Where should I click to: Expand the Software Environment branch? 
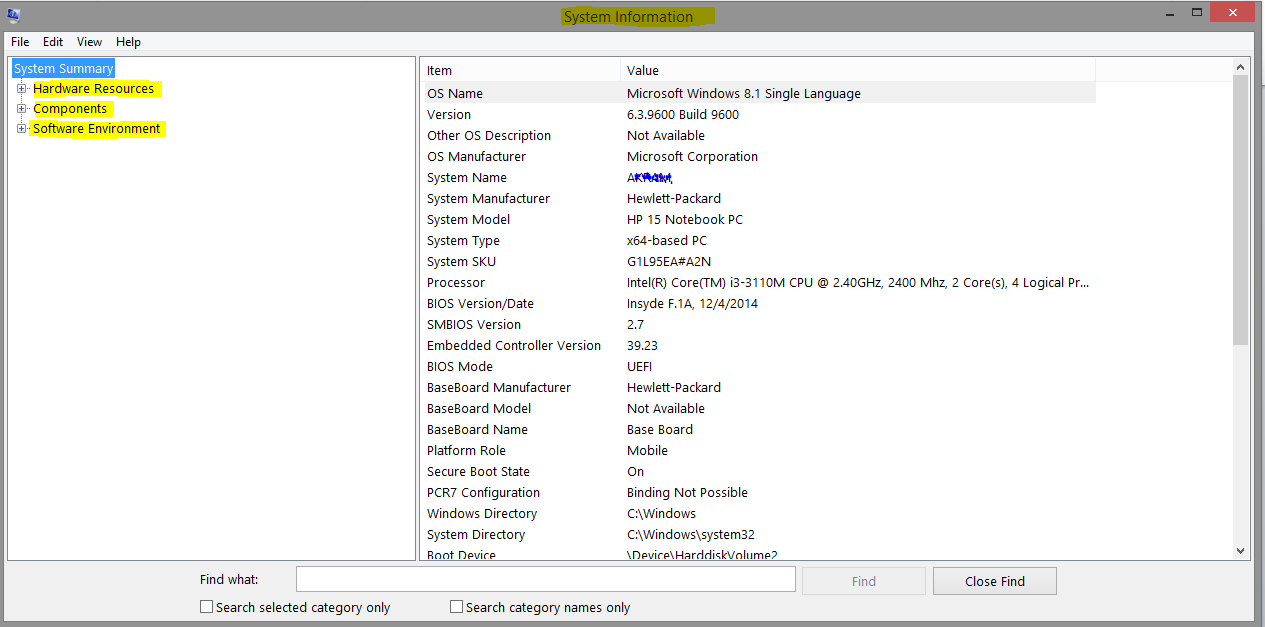click(x=22, y=128)
